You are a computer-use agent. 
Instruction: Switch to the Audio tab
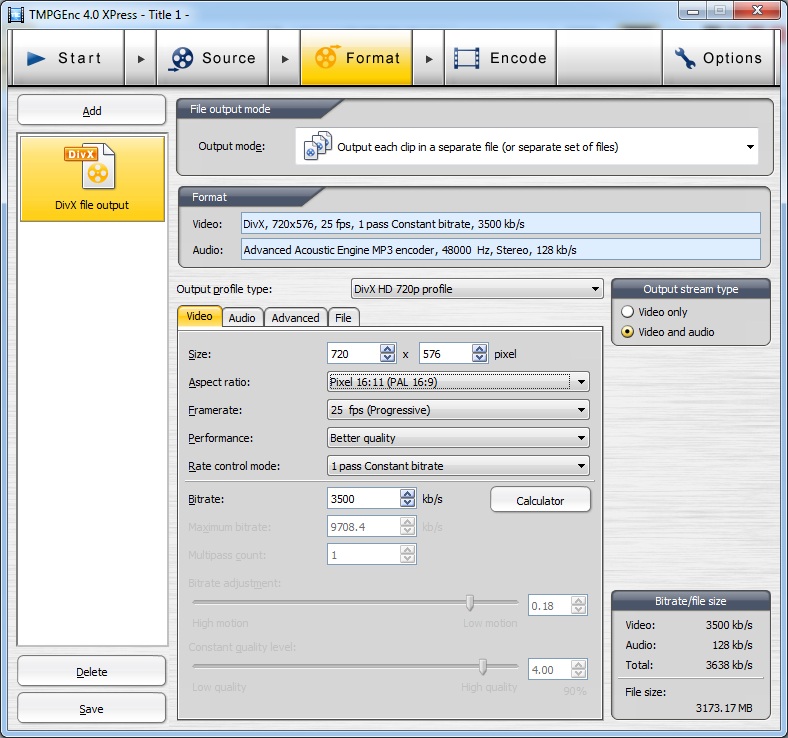coord(241,318)
